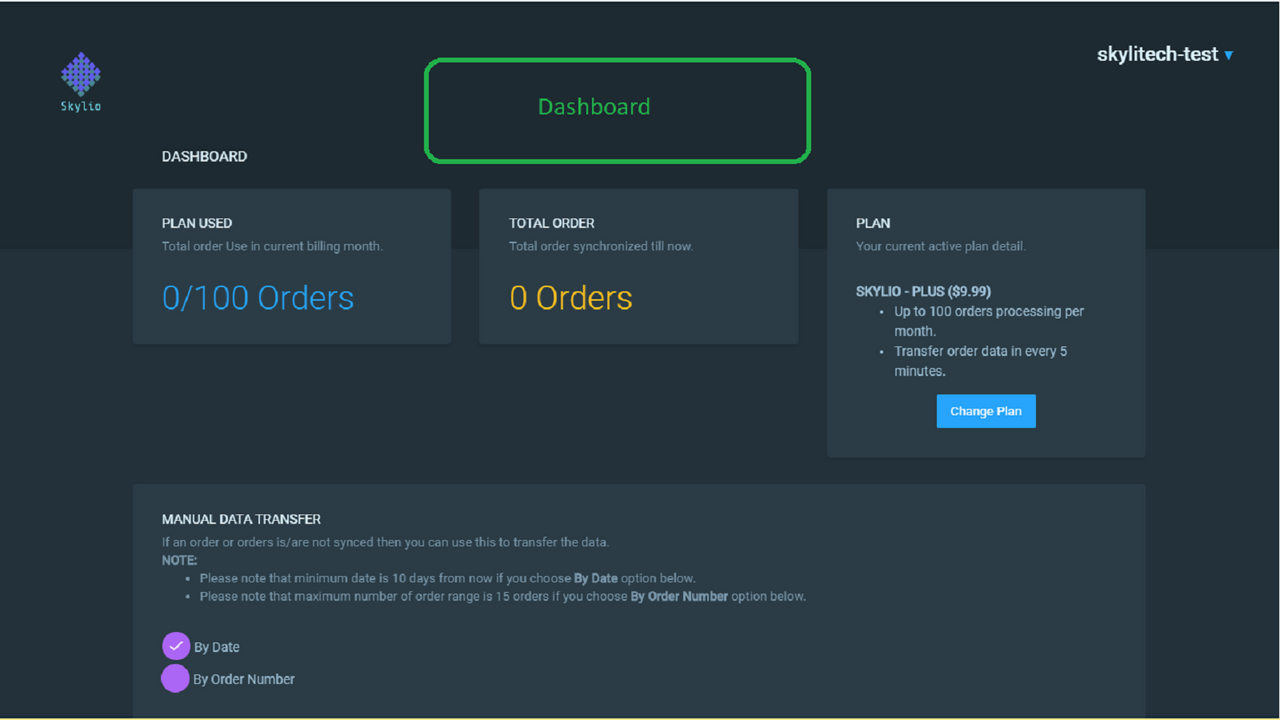Screen dimensions: 1280x720
Task: Open the TOTAL ORDER card
Action: [x=638, y=265]
